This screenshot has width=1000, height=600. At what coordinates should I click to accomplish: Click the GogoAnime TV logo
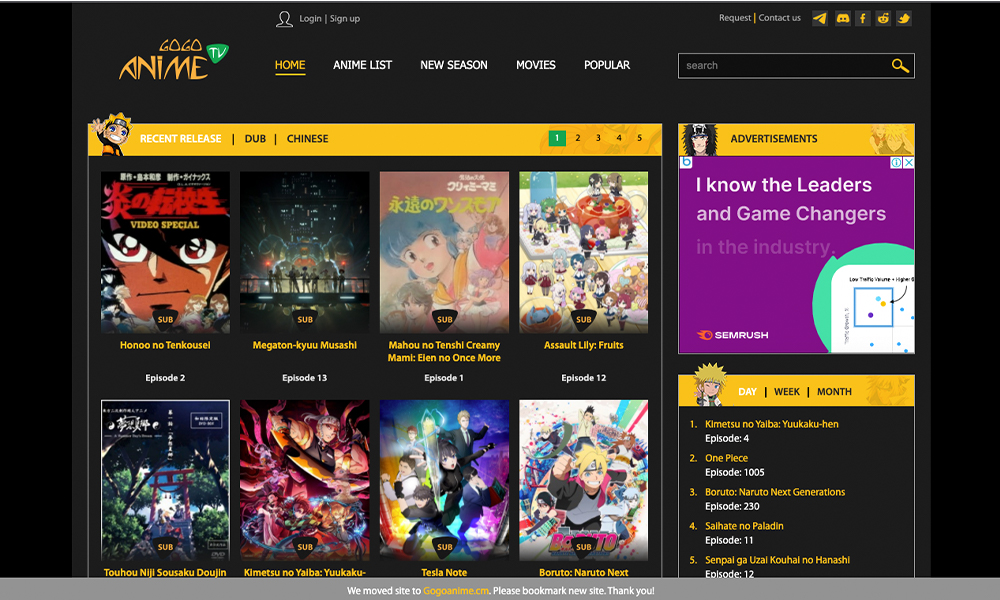coord(173,59)
